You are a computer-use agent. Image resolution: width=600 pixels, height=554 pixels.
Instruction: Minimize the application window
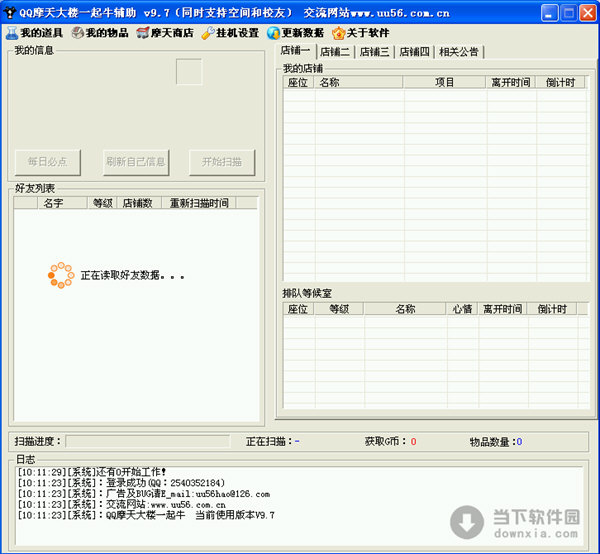pos(549,13)
